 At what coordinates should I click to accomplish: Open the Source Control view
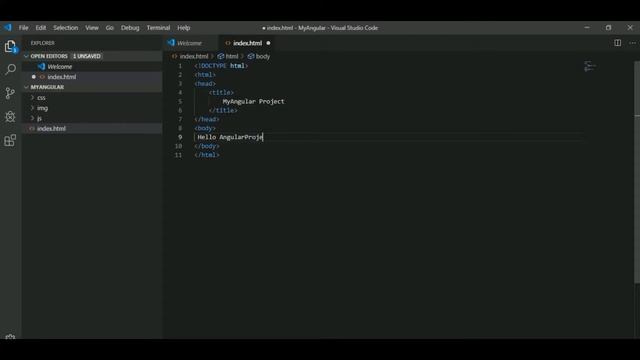coord(10,93)
